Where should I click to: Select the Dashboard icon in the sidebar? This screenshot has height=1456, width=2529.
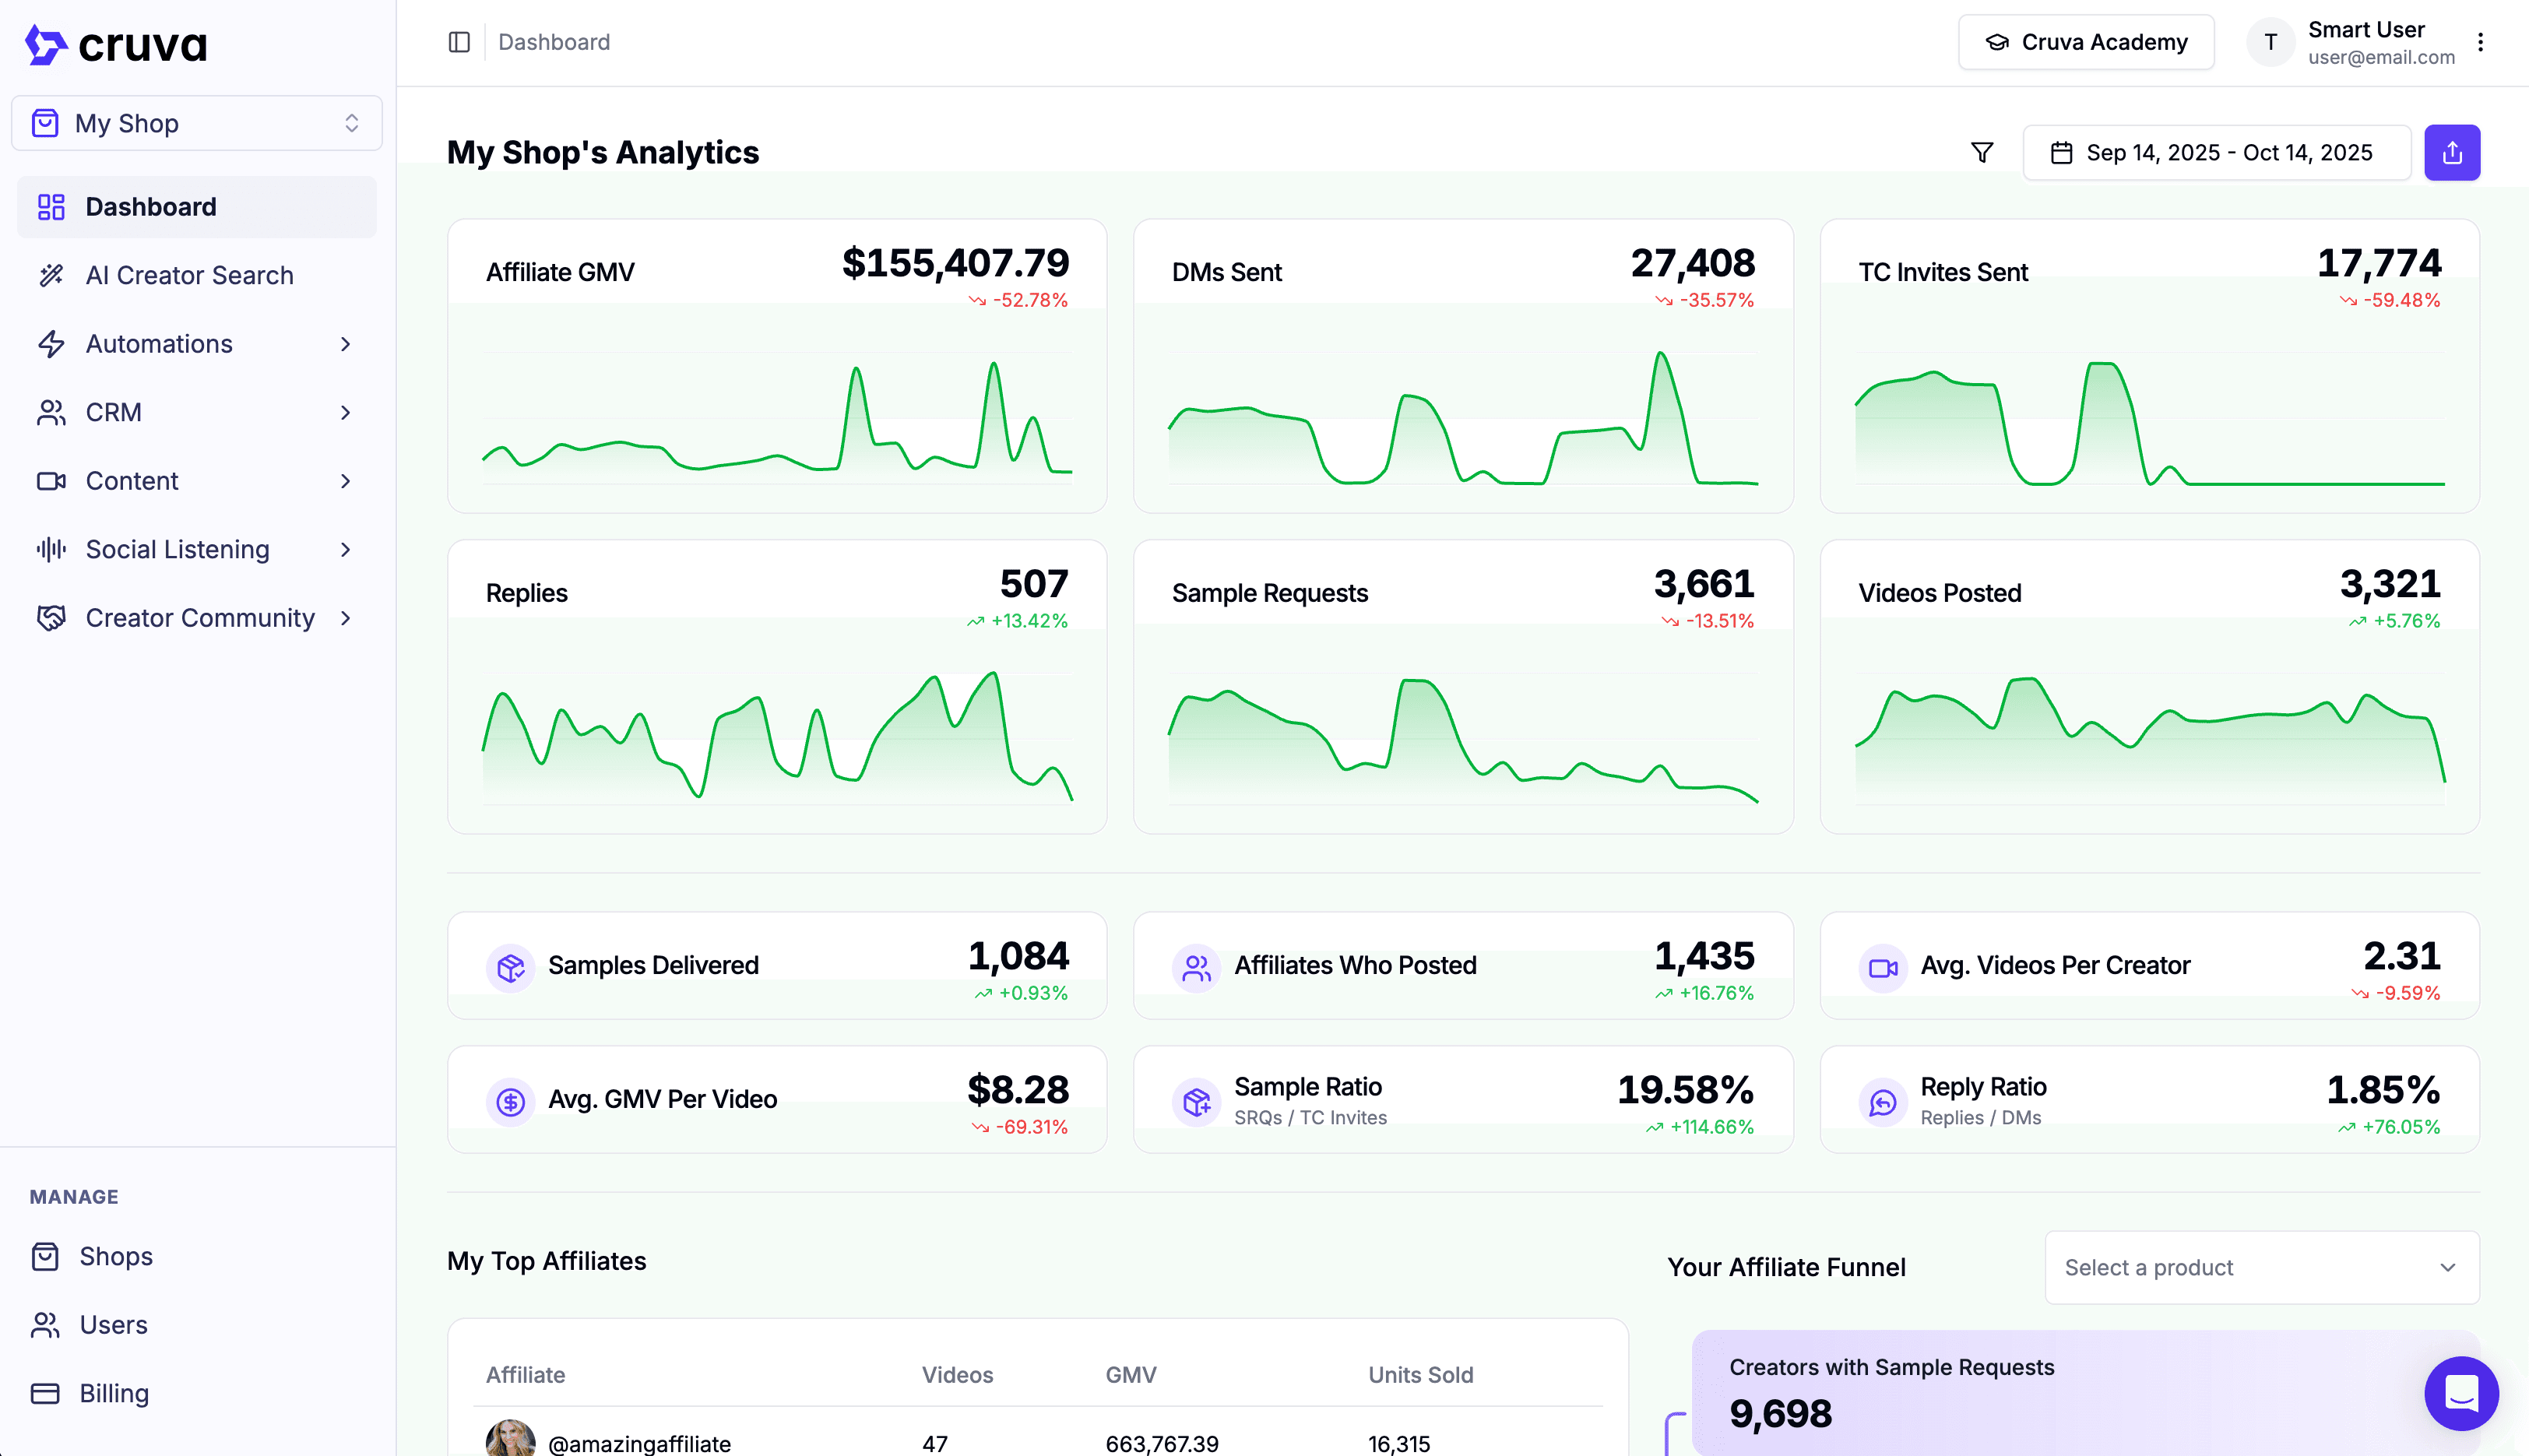(x=51, y=206)
